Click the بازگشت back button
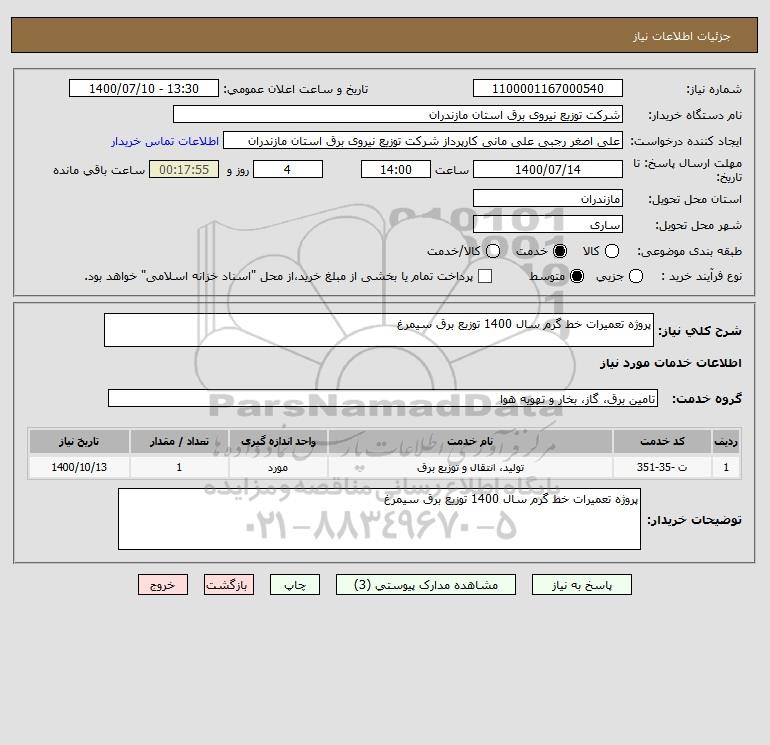The width and height of the screenshot is (770, 745). click(x=229, y=584)
